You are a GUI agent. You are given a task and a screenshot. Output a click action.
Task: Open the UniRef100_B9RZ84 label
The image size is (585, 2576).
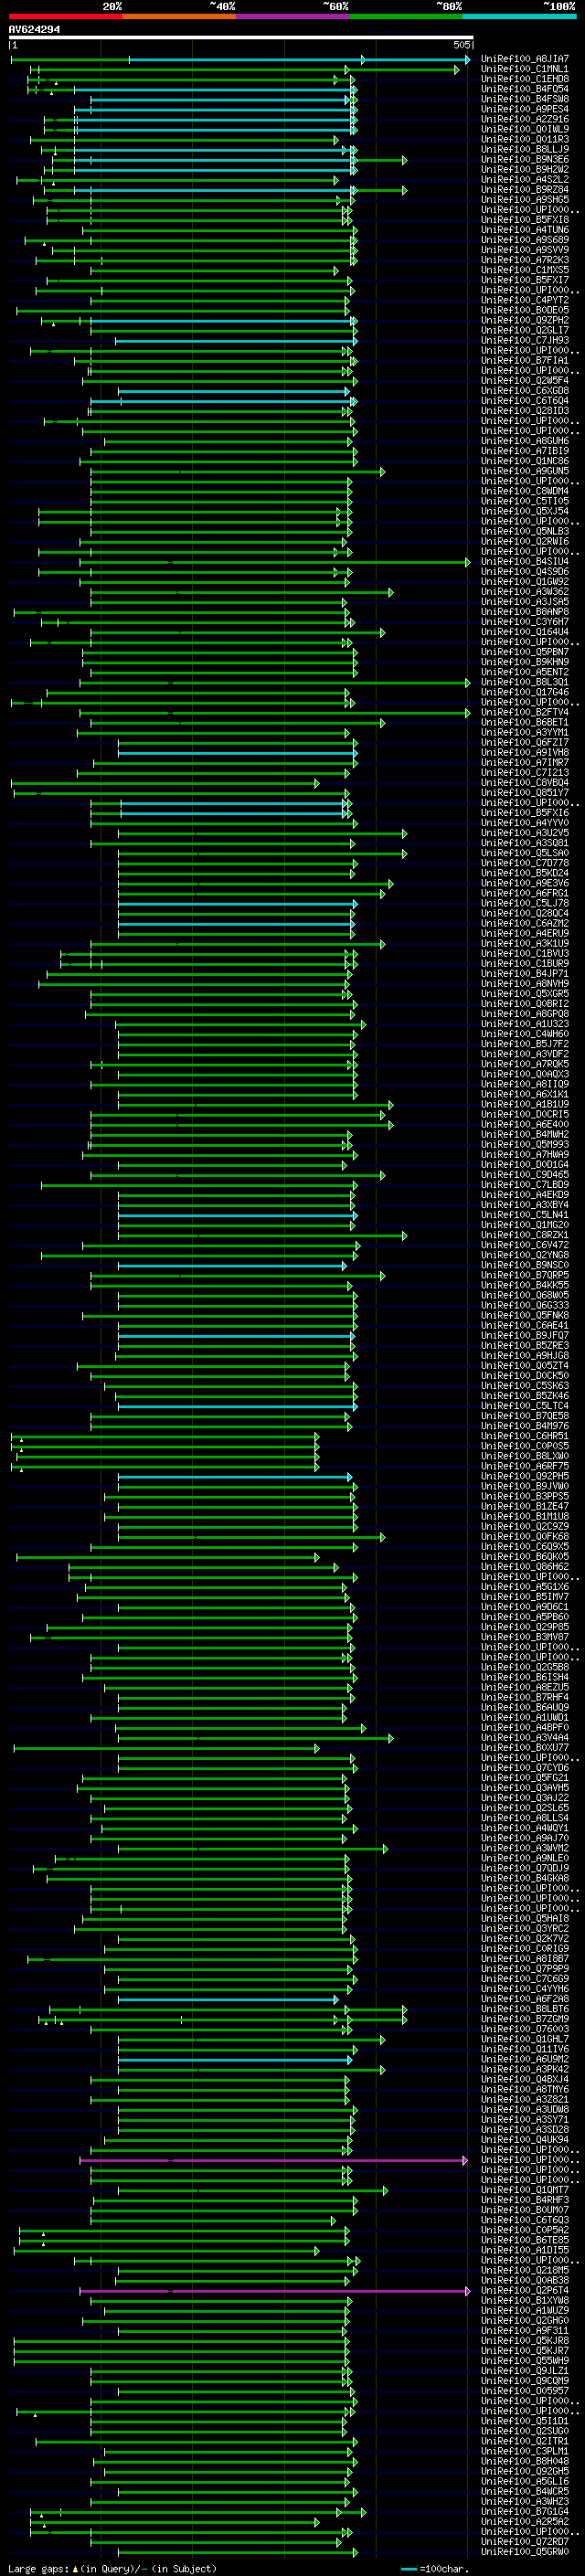tap(525, 189)
